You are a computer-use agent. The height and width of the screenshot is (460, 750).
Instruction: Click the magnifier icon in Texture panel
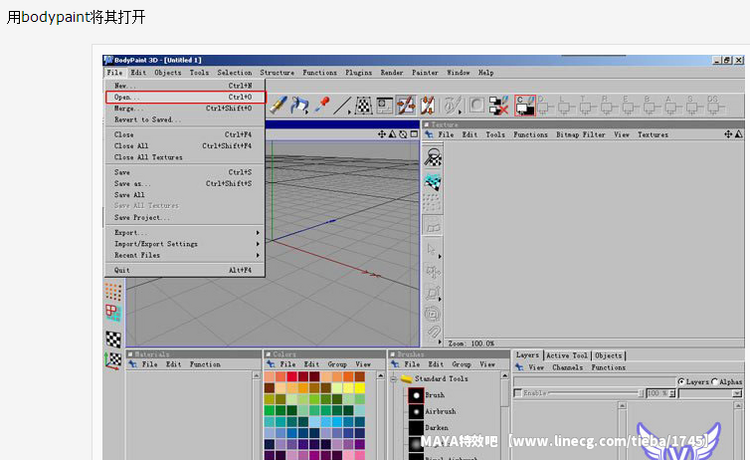click(x=433, y=157)
